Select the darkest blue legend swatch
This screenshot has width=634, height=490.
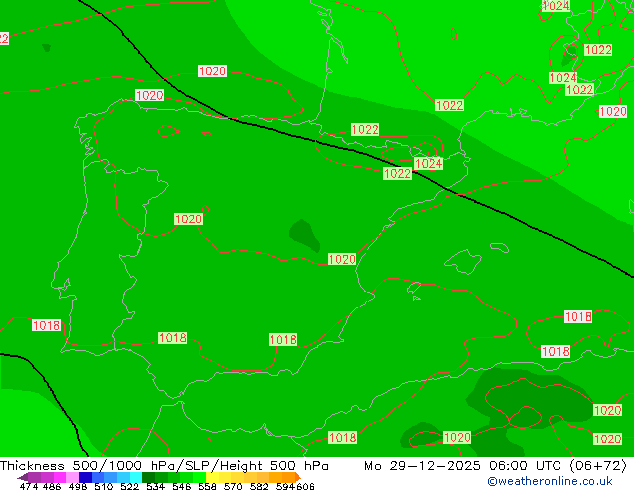click(85, 477)
